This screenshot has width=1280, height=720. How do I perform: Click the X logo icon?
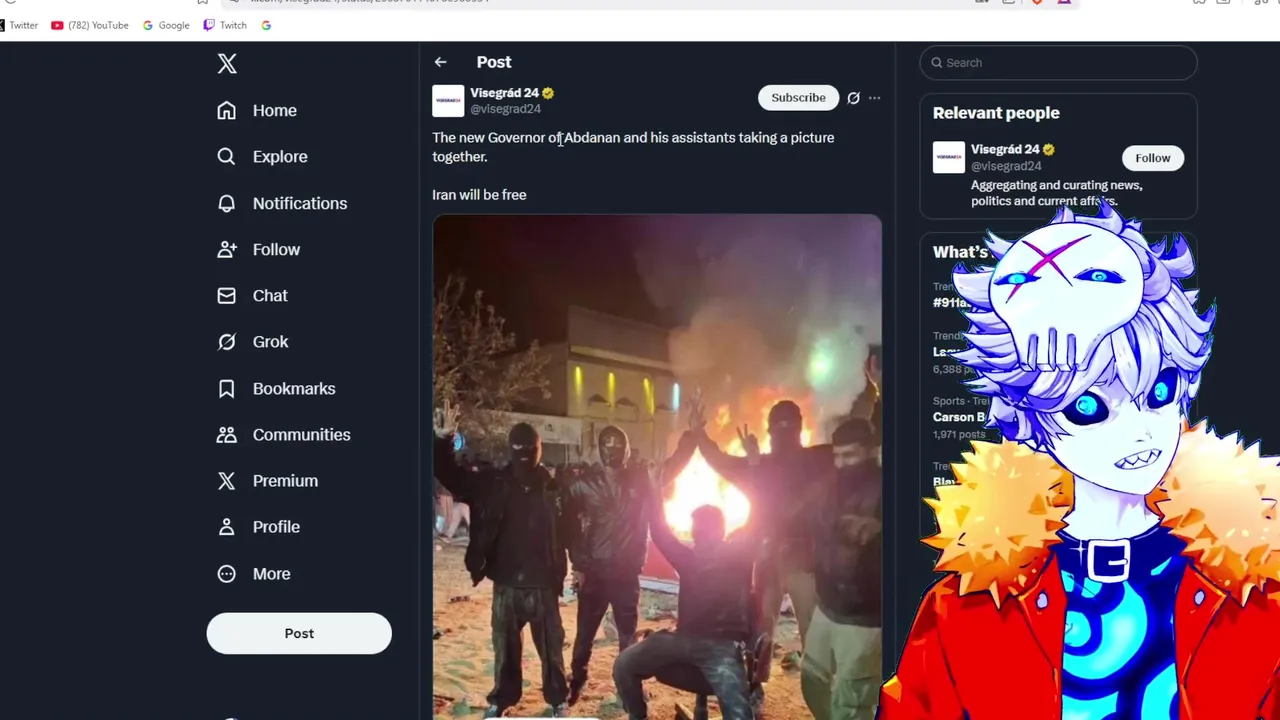click(227, 64)
